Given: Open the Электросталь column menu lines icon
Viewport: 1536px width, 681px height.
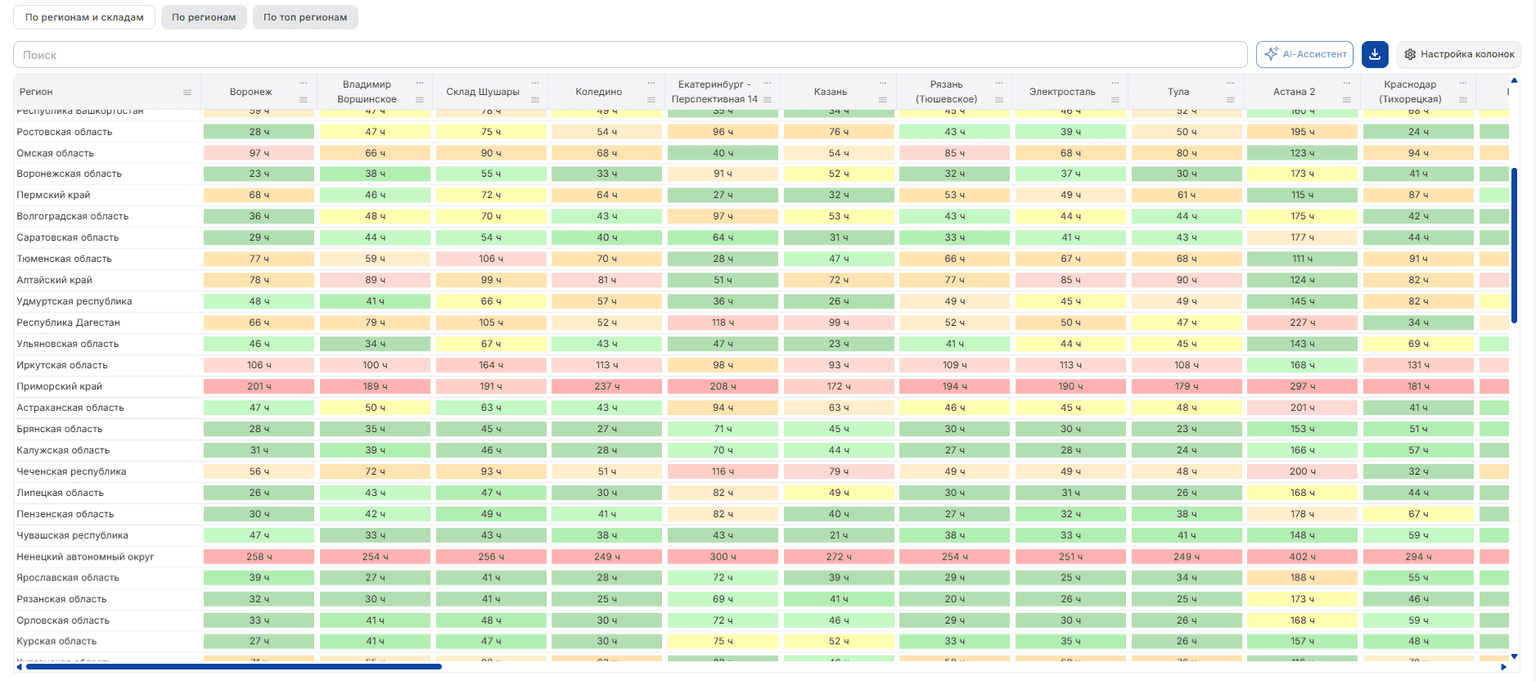Looking at the screenshot, I should 1115,99.
